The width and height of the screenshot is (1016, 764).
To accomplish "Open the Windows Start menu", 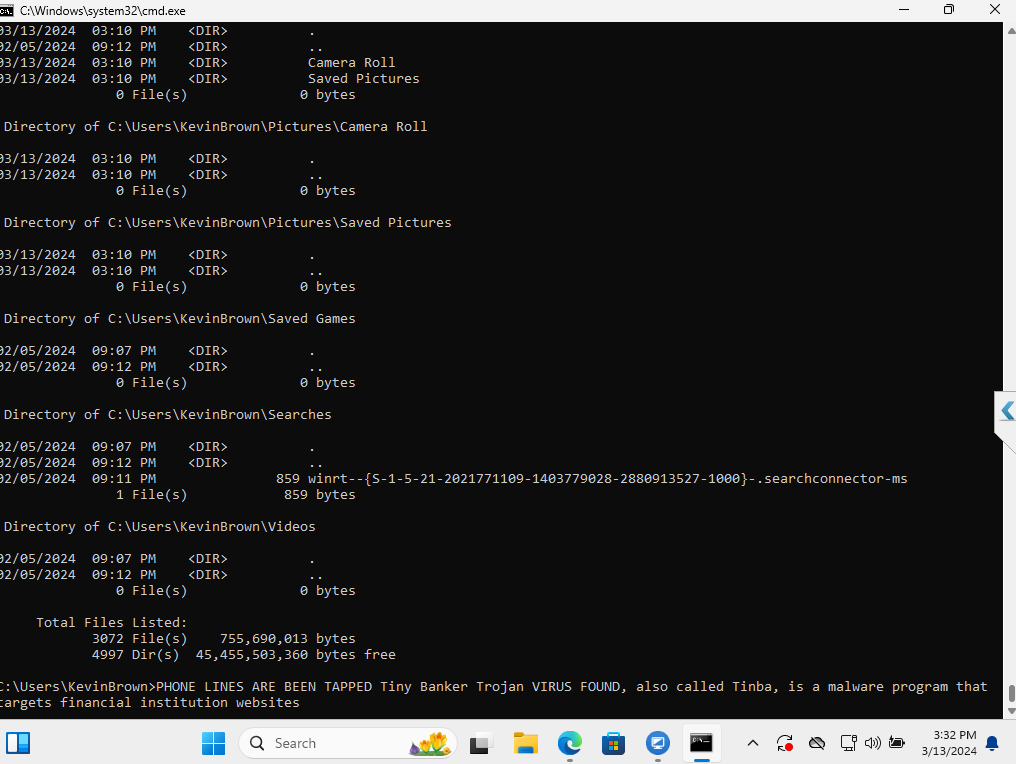I will click(213, 743).
